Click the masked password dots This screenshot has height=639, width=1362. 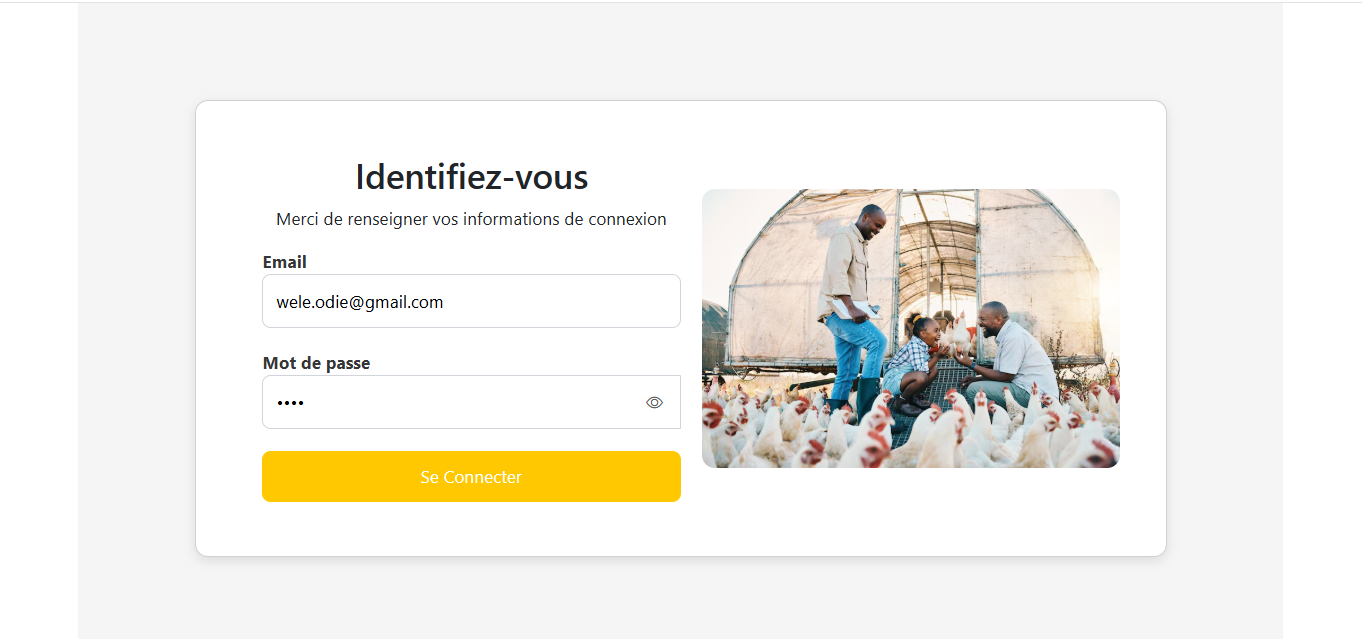coord(290,403)
